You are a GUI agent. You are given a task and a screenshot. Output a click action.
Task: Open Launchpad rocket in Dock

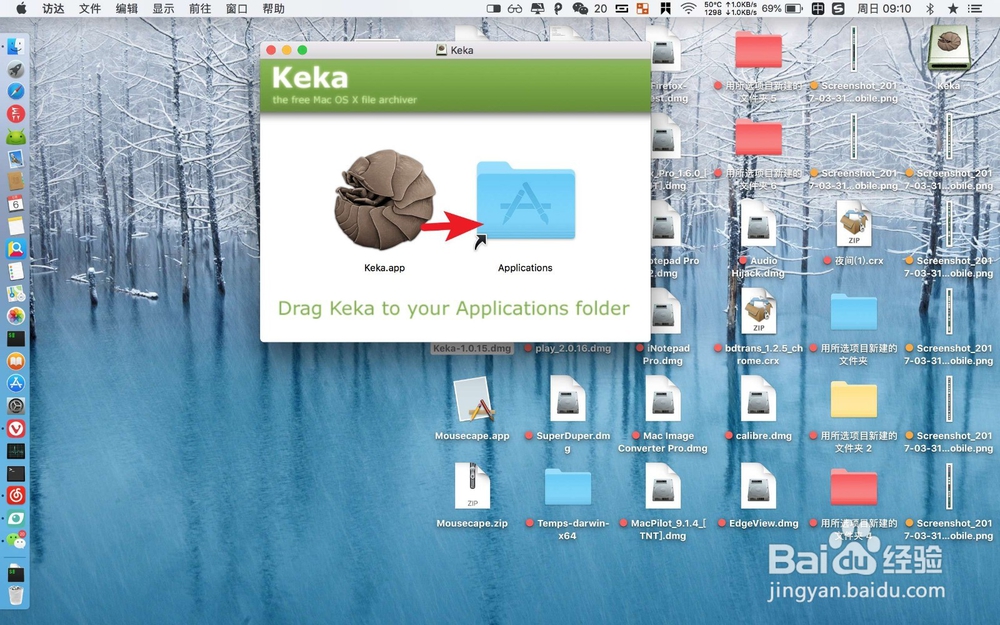click(x=16, y=69)
